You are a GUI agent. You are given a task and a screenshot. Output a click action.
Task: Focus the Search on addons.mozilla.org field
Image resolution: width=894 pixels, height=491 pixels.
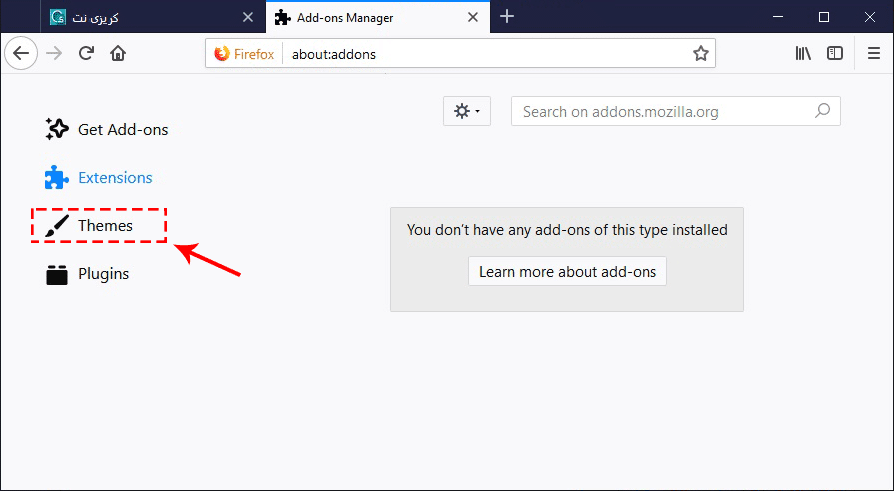(x=676, y=111)
